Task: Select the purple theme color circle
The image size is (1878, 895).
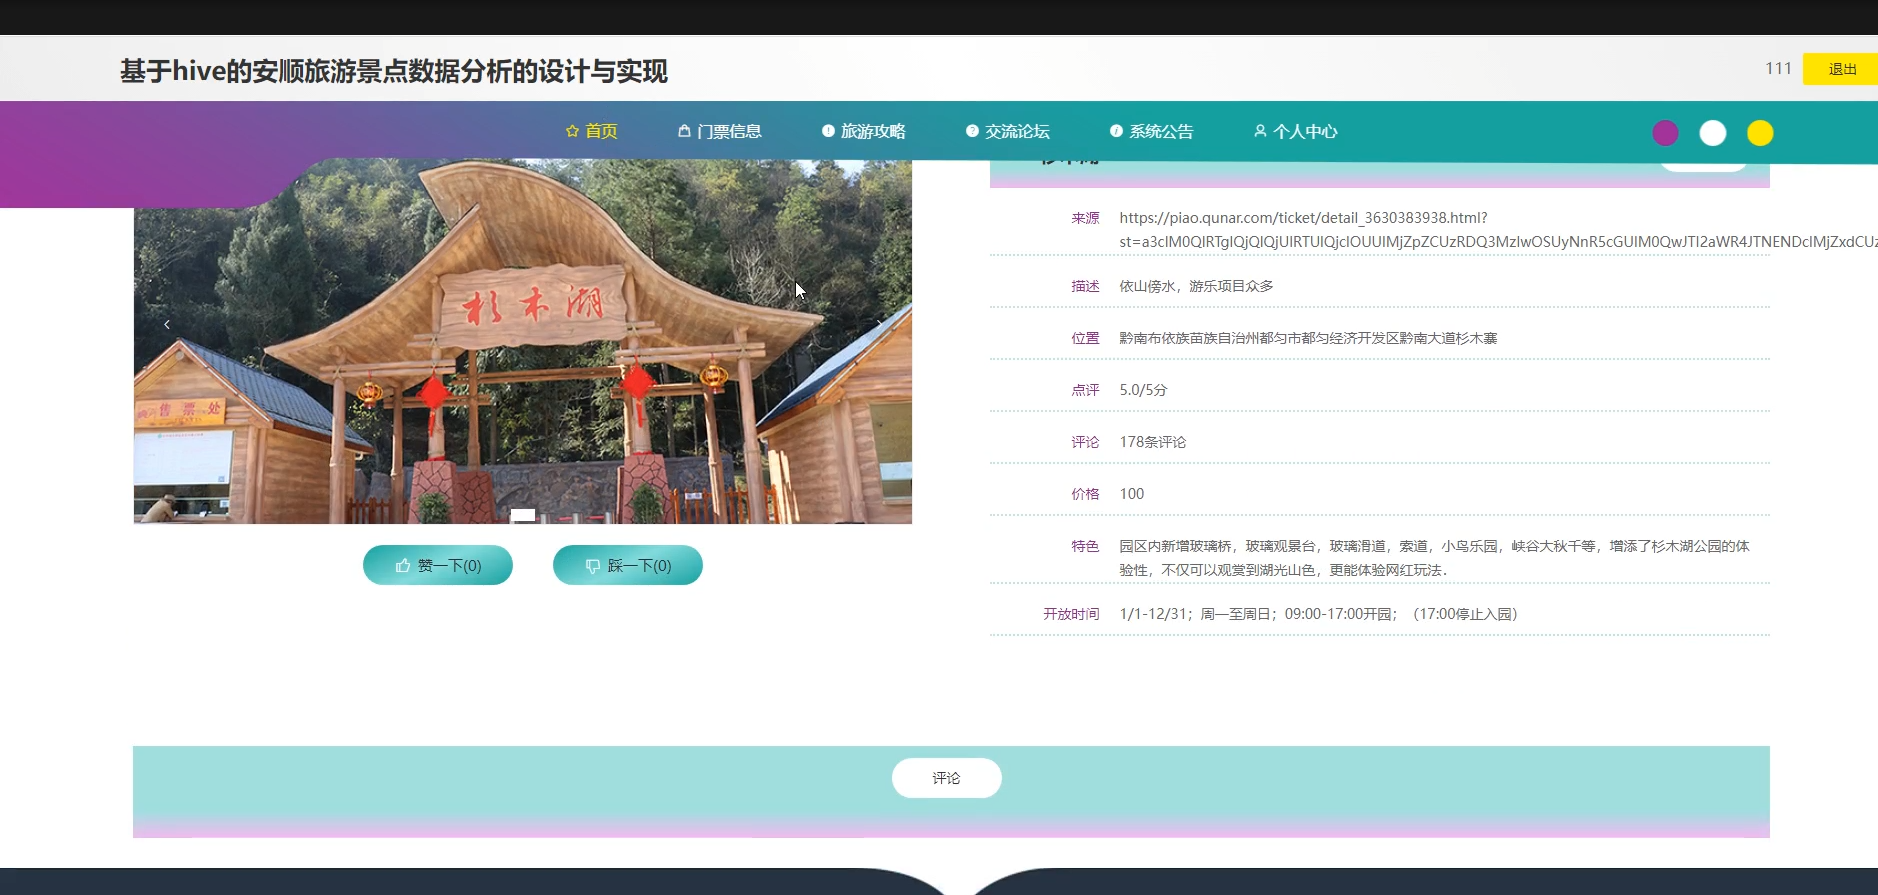Action: pyautogui.click(x=1665, y=133)
